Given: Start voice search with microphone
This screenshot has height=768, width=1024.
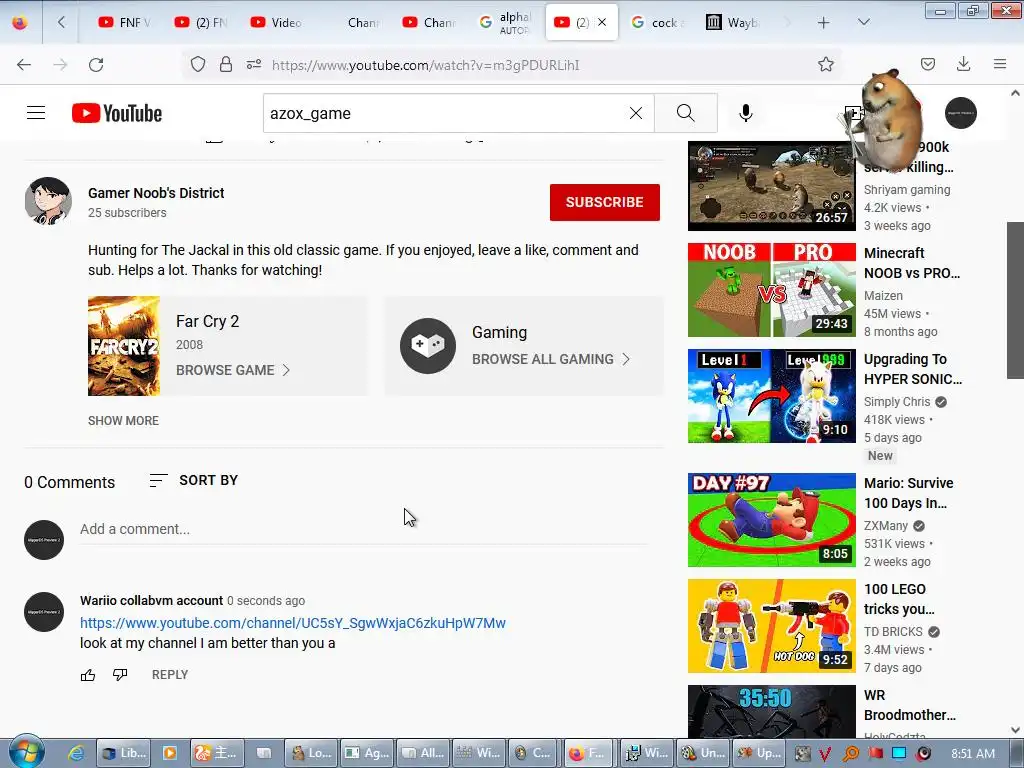Looking at the screenshot, I should pos(745,113).
